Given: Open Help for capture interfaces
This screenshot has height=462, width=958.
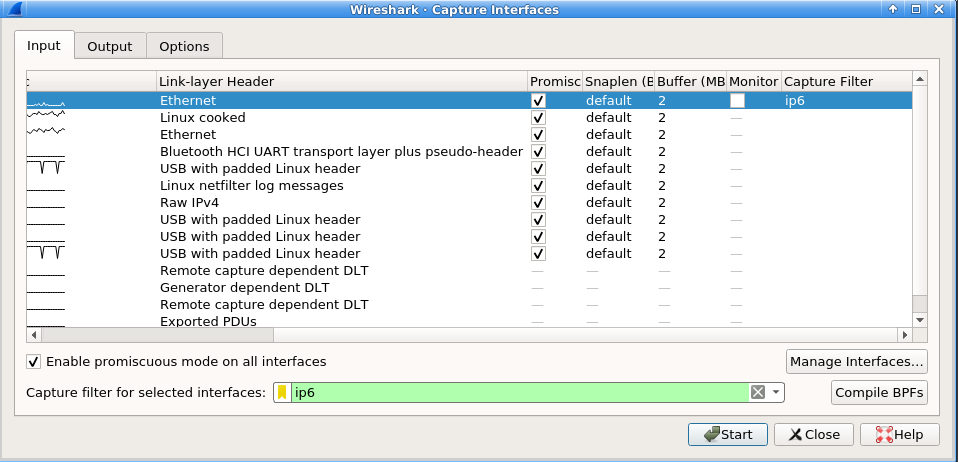Looking at the screenshot, I should [899, 434].
